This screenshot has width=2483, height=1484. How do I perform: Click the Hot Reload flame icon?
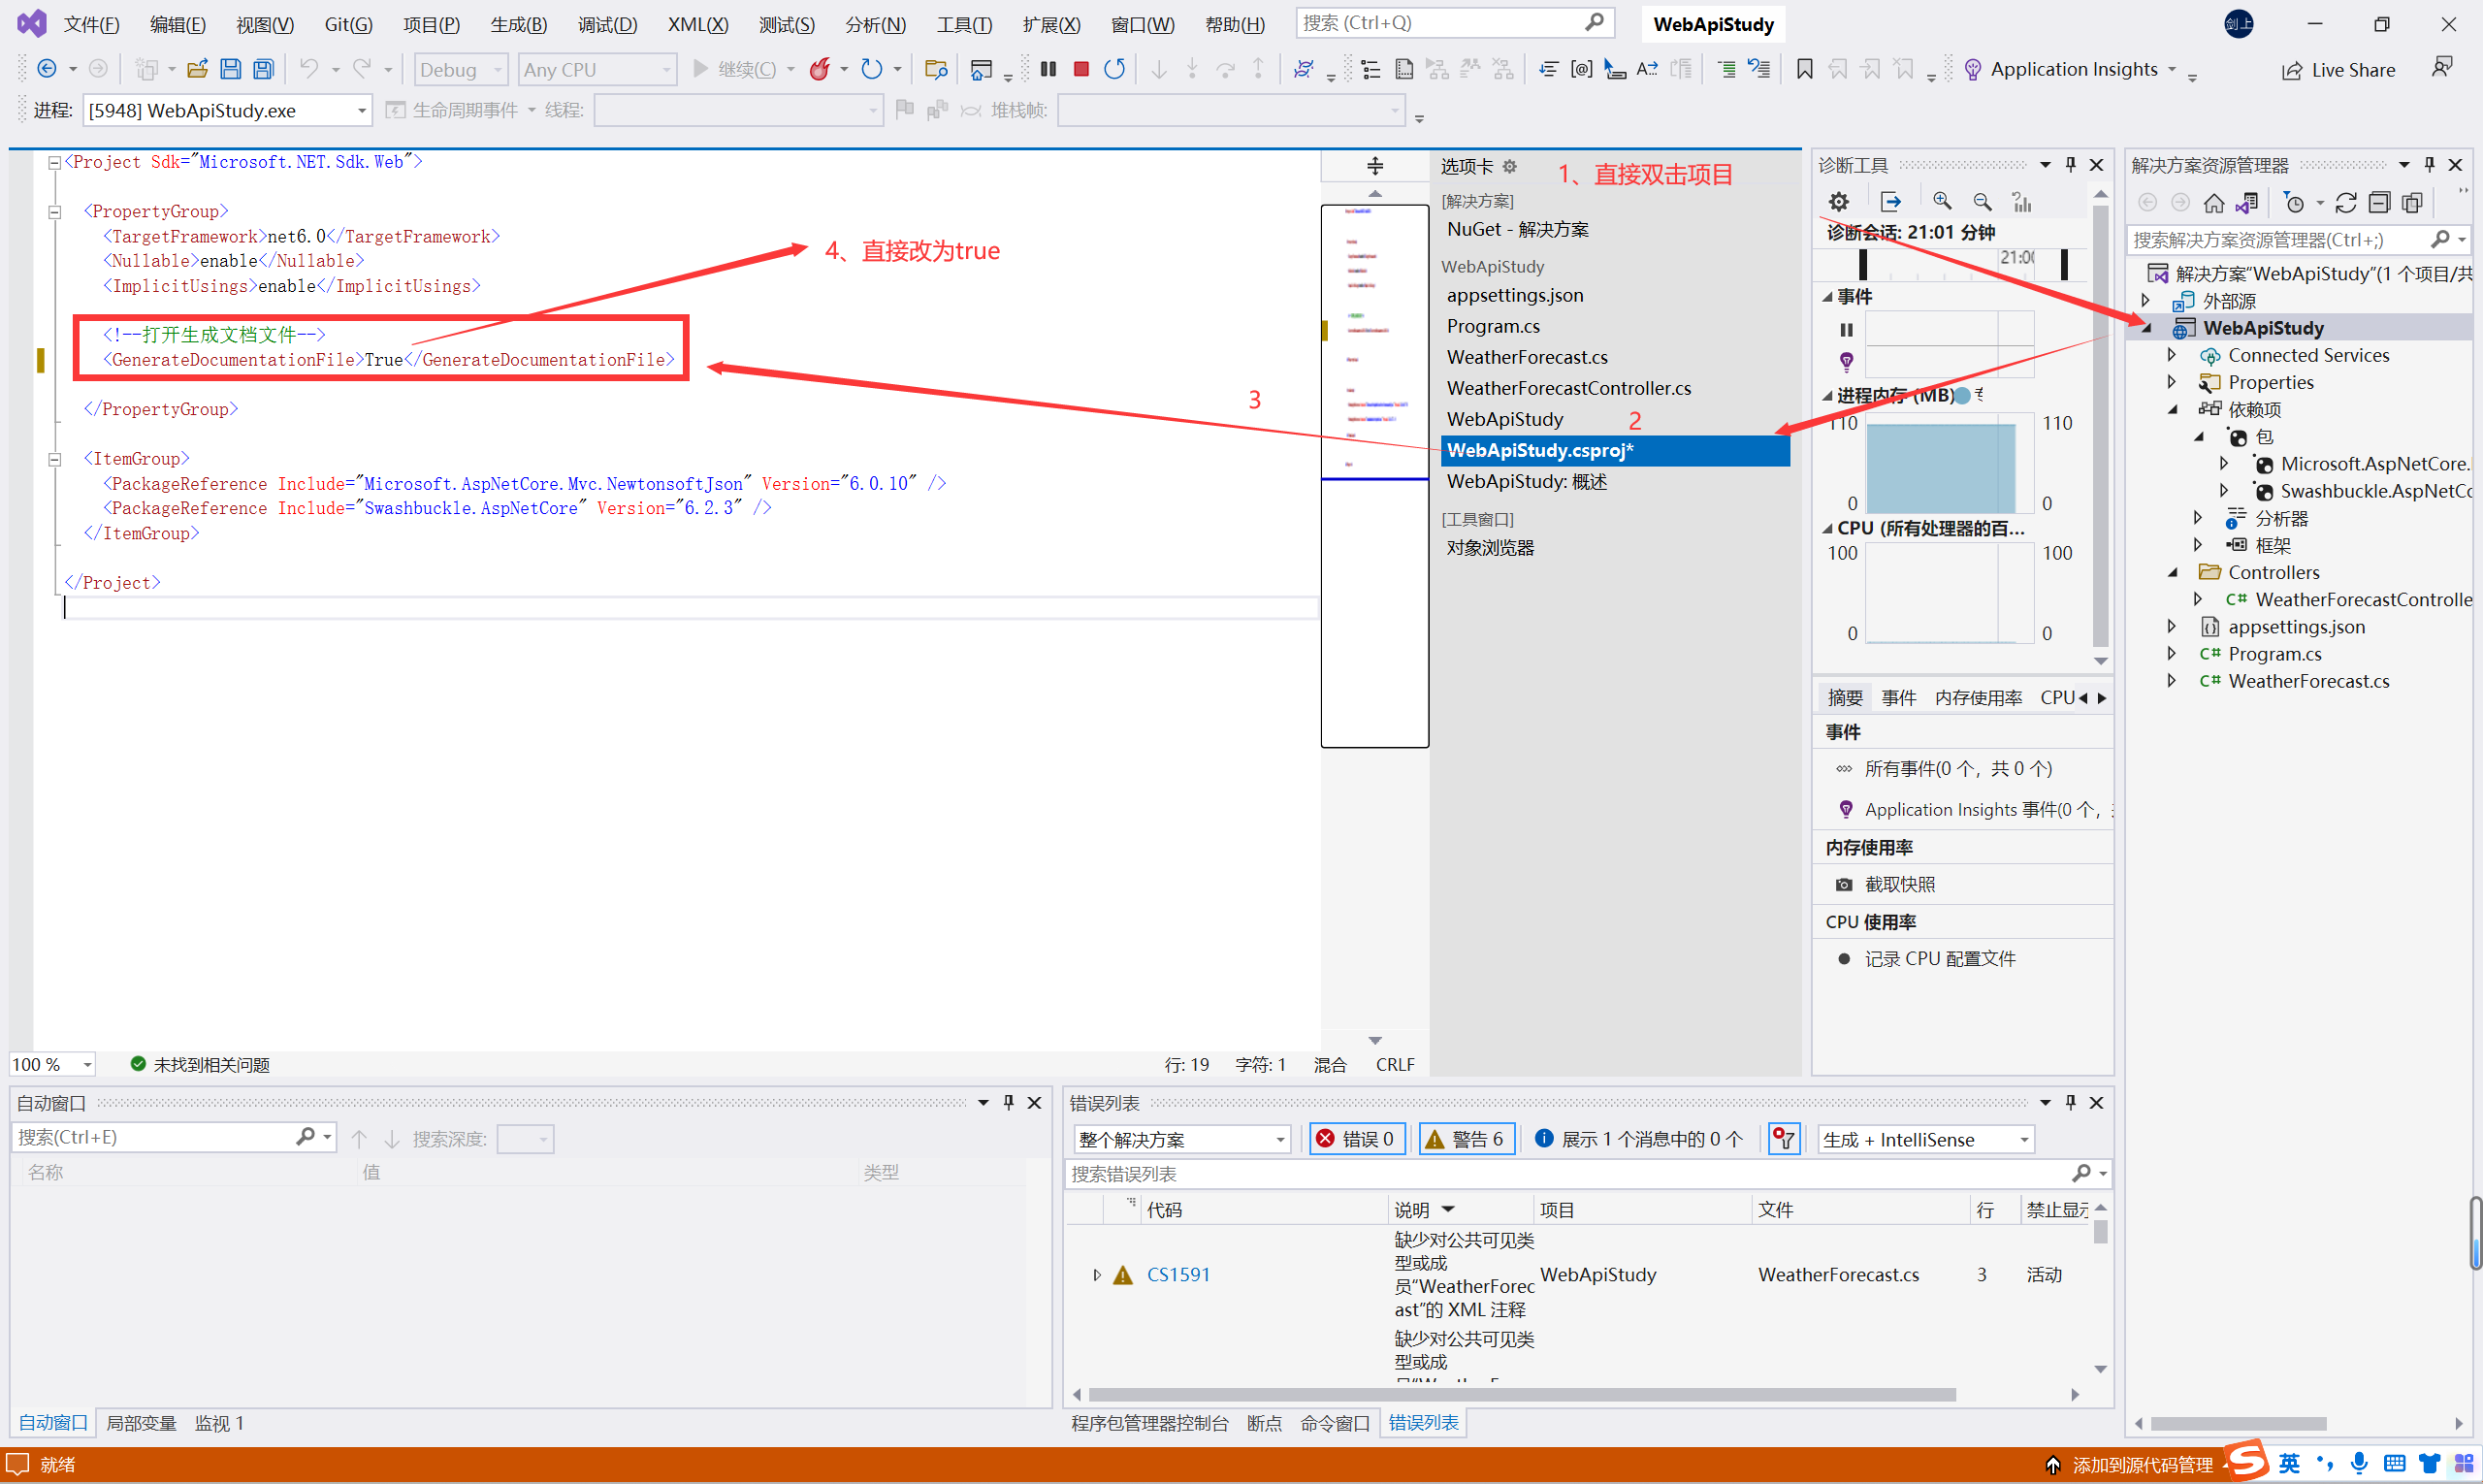[820, 69]
